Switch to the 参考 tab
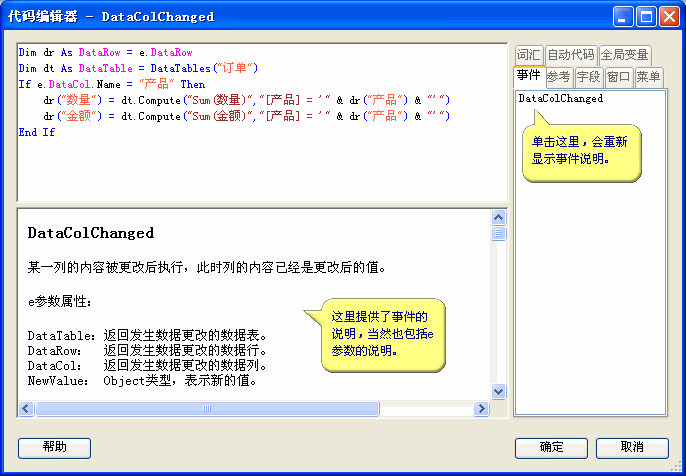This screenshot has height=476, width=686. (x=559, y=77)
